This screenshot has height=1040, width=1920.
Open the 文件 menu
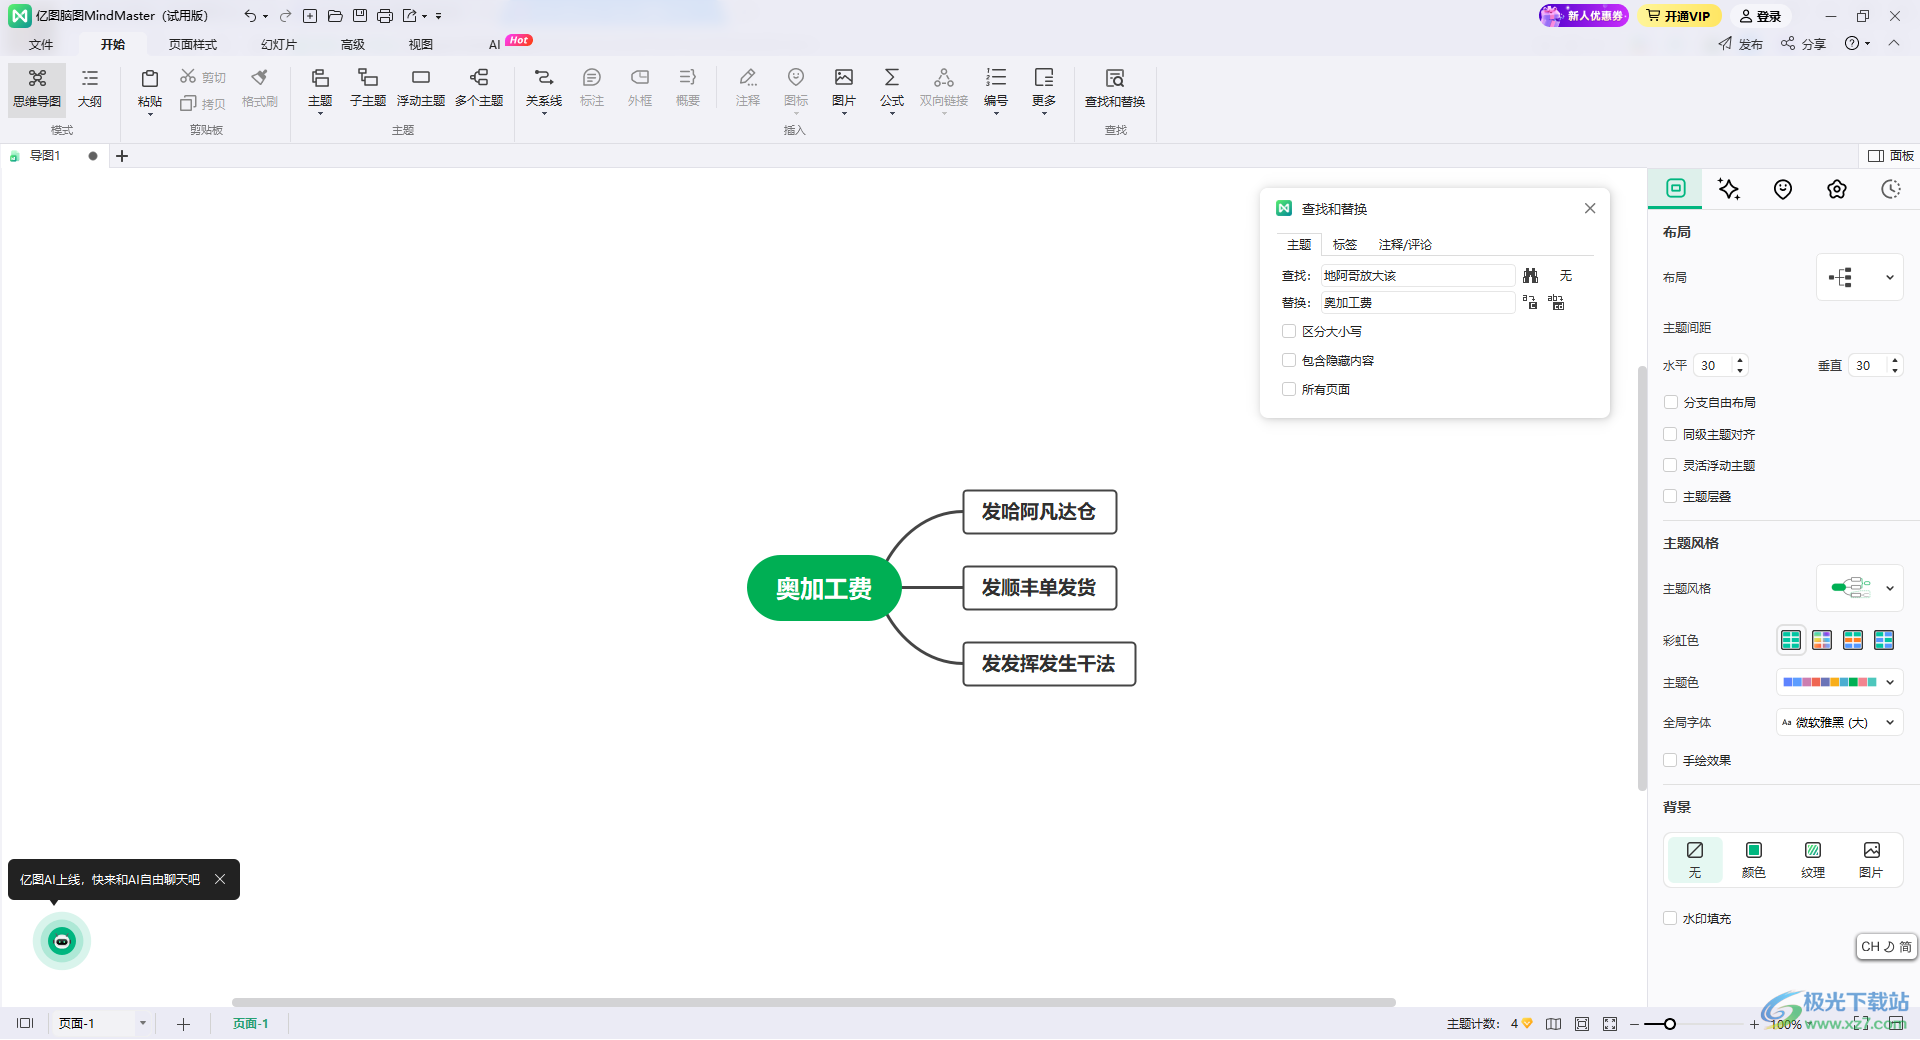(x=41, y=44)
